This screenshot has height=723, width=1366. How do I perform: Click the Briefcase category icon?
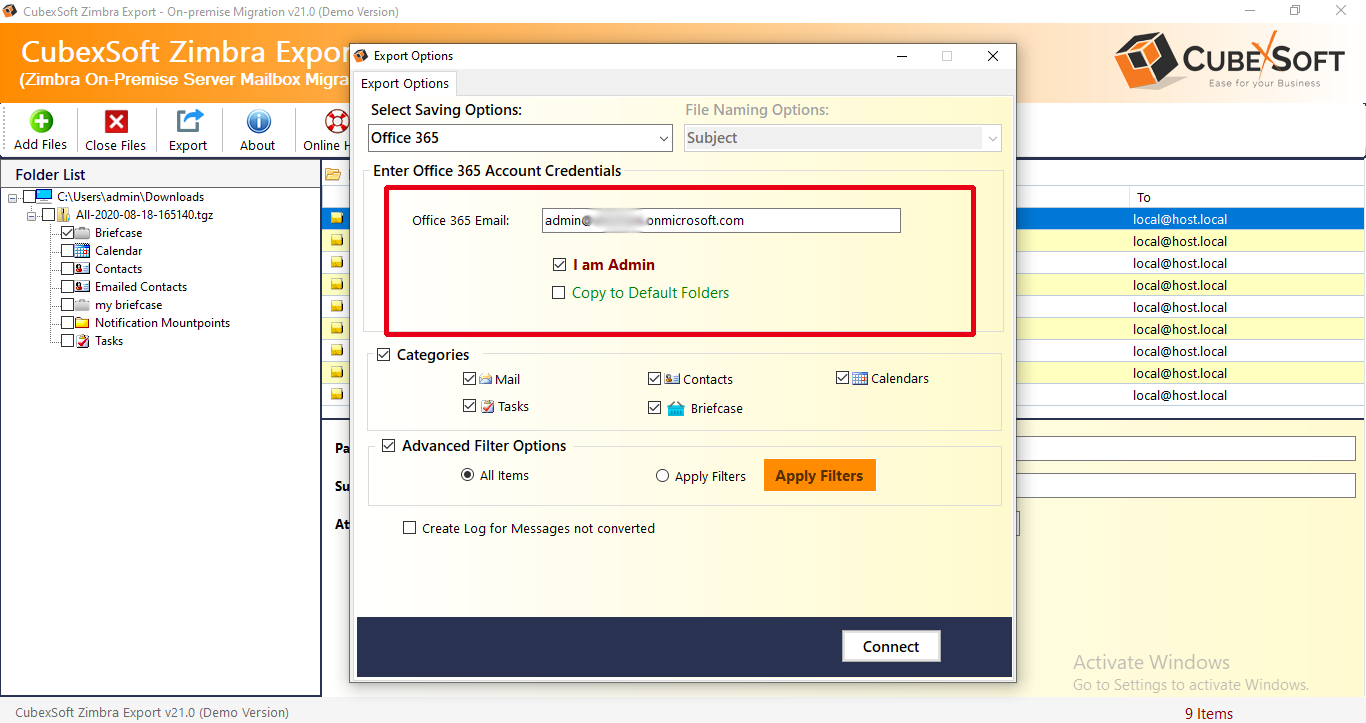(x=676, y=408)
